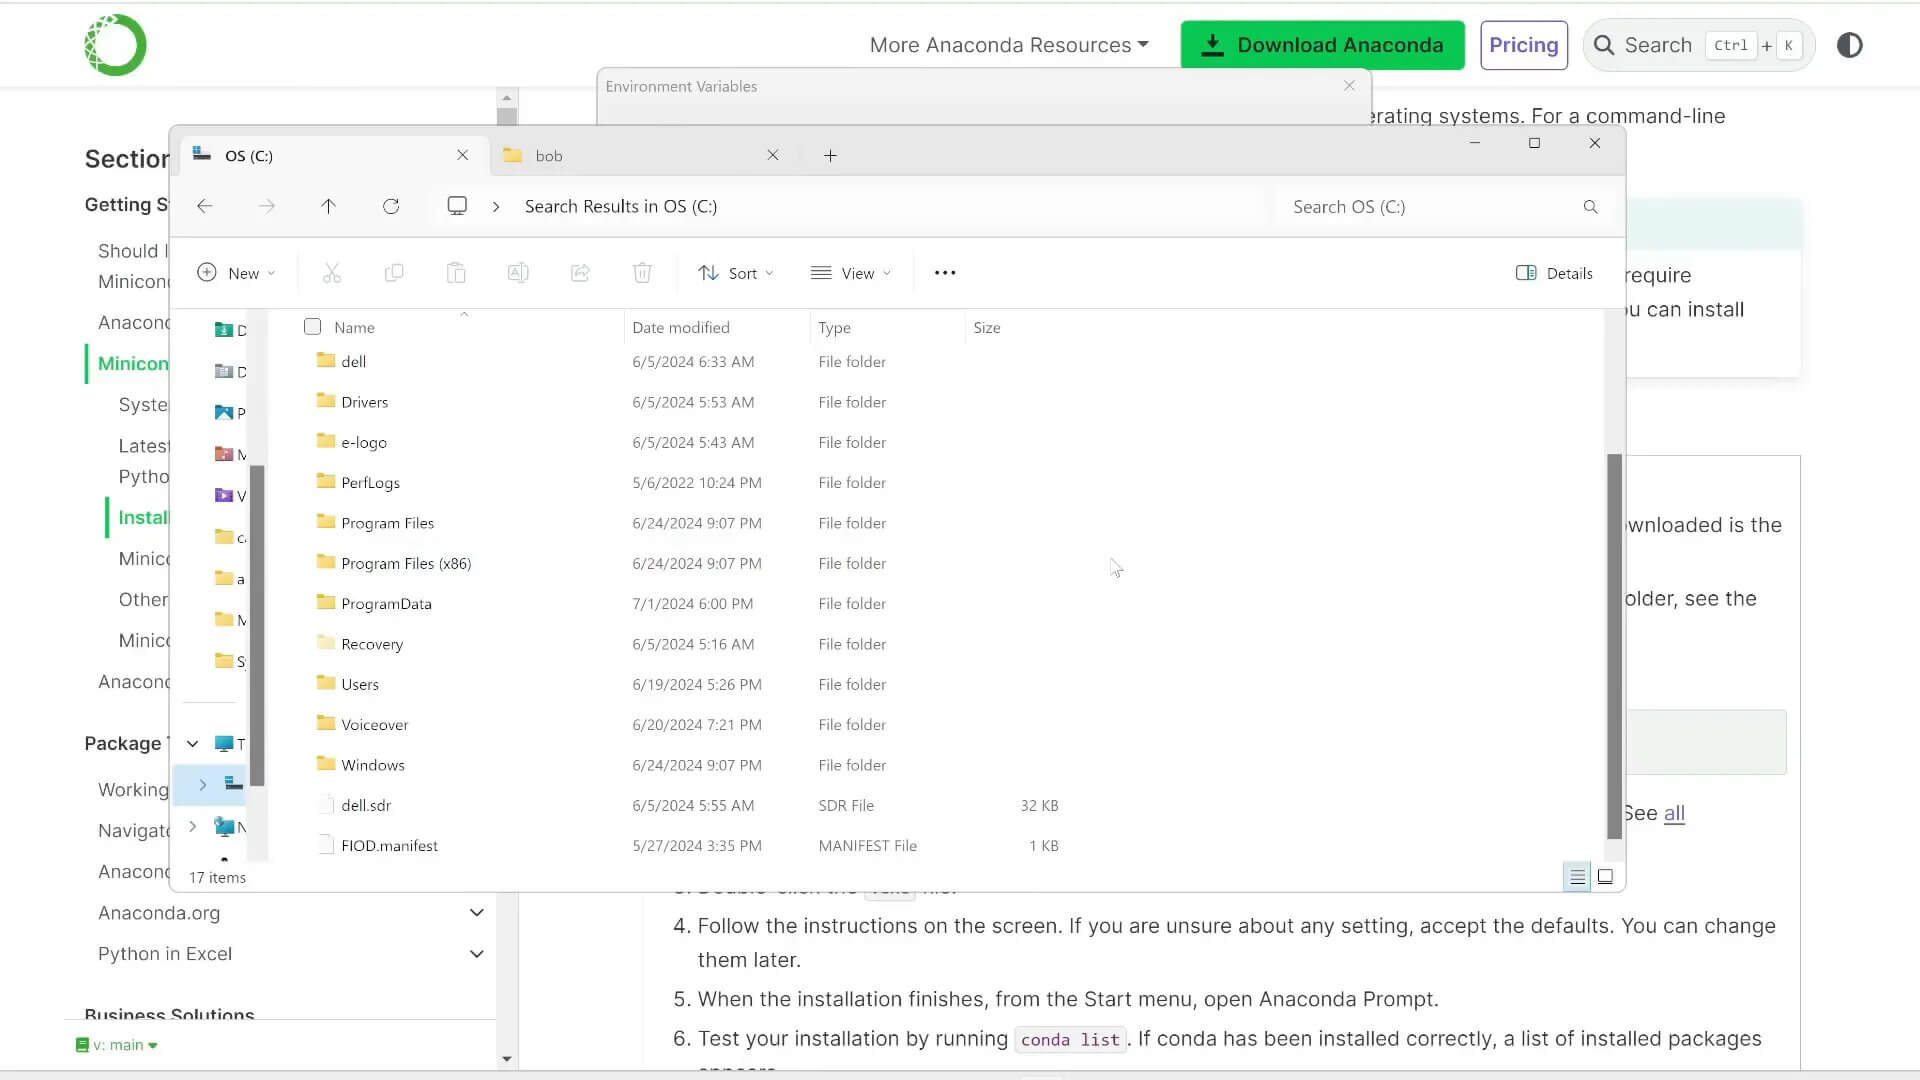Open the View dropdown

pos(851,273)
